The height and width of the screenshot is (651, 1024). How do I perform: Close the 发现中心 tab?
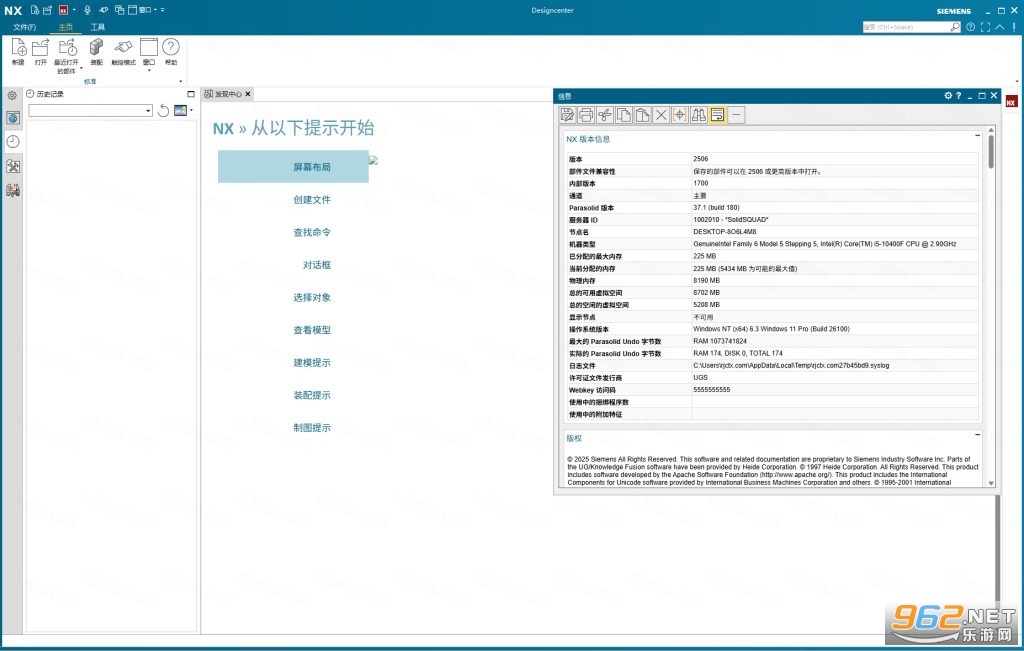[x=248, y=94]
